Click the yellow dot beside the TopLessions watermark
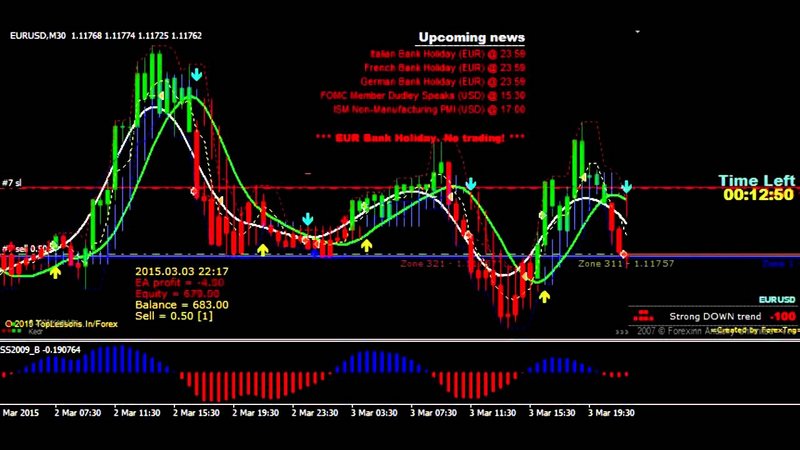Screen dimensions: 800x450 tap(8, 324)
